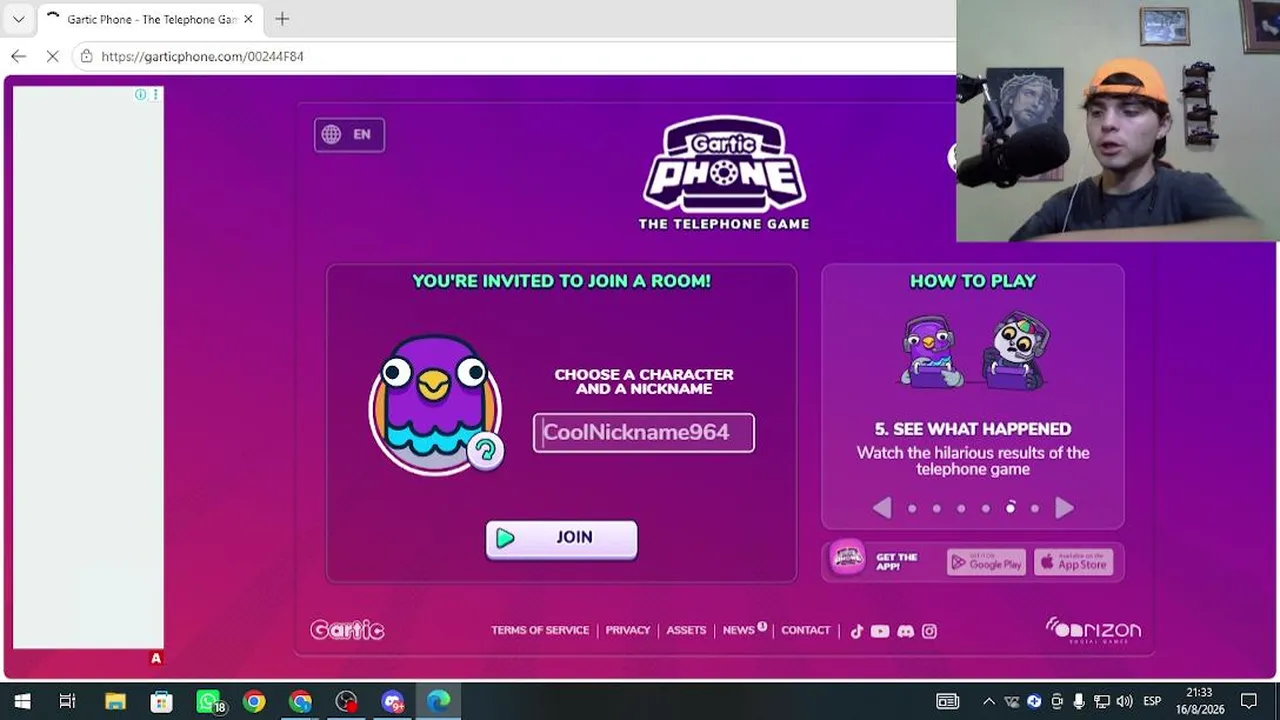Screen dimensions: 1280x720
Task: Show hidden system tray icons
Action: tap(989, 701)
